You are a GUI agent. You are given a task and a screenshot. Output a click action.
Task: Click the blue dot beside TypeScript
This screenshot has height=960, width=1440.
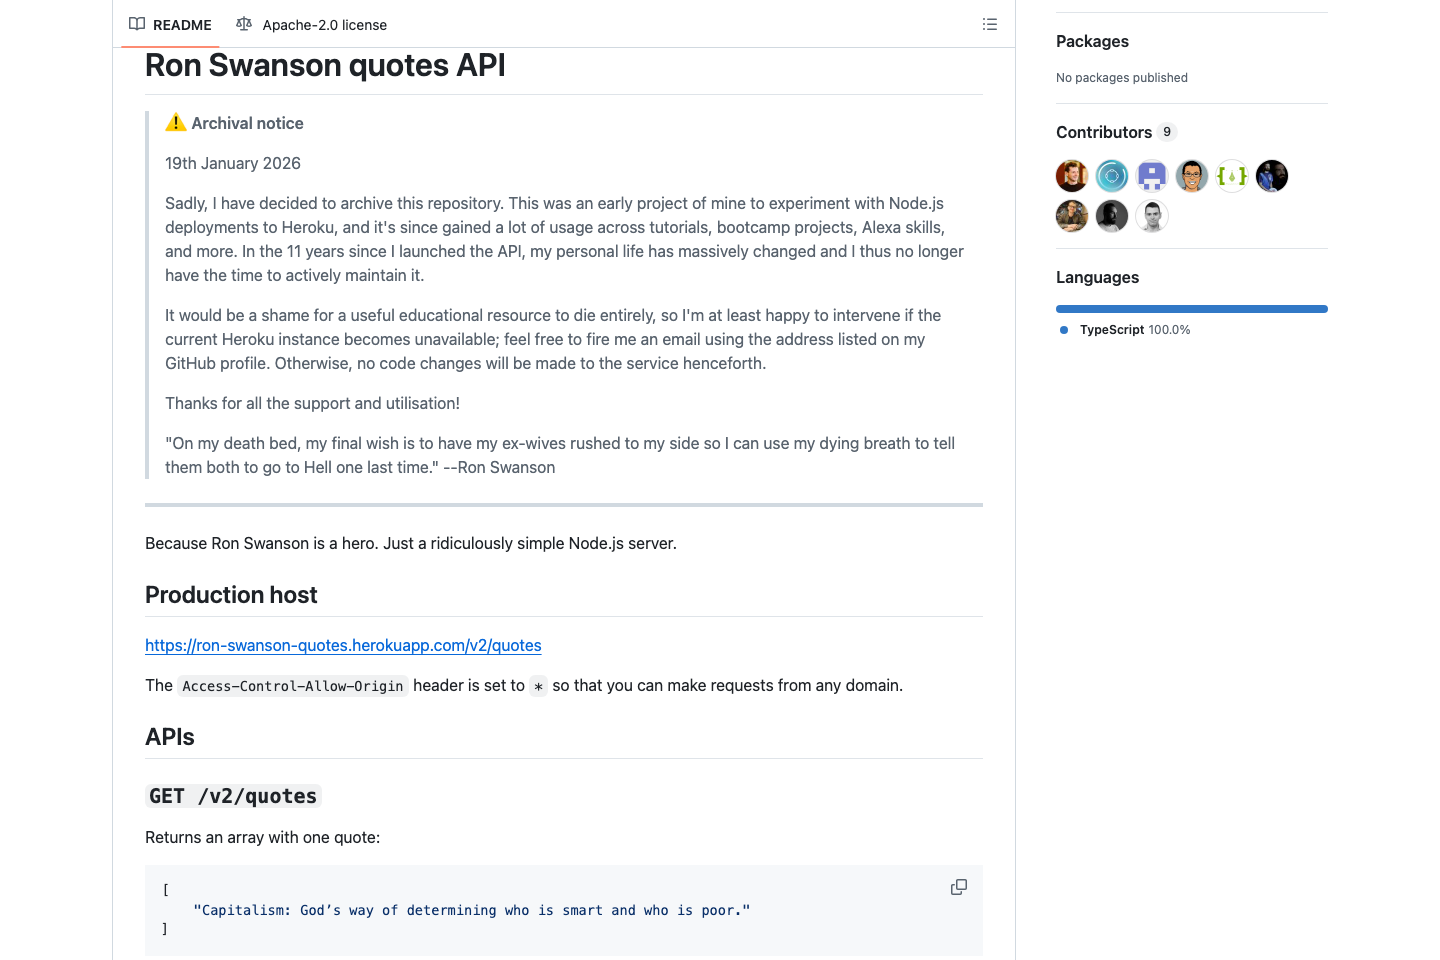pos(1063,329)
